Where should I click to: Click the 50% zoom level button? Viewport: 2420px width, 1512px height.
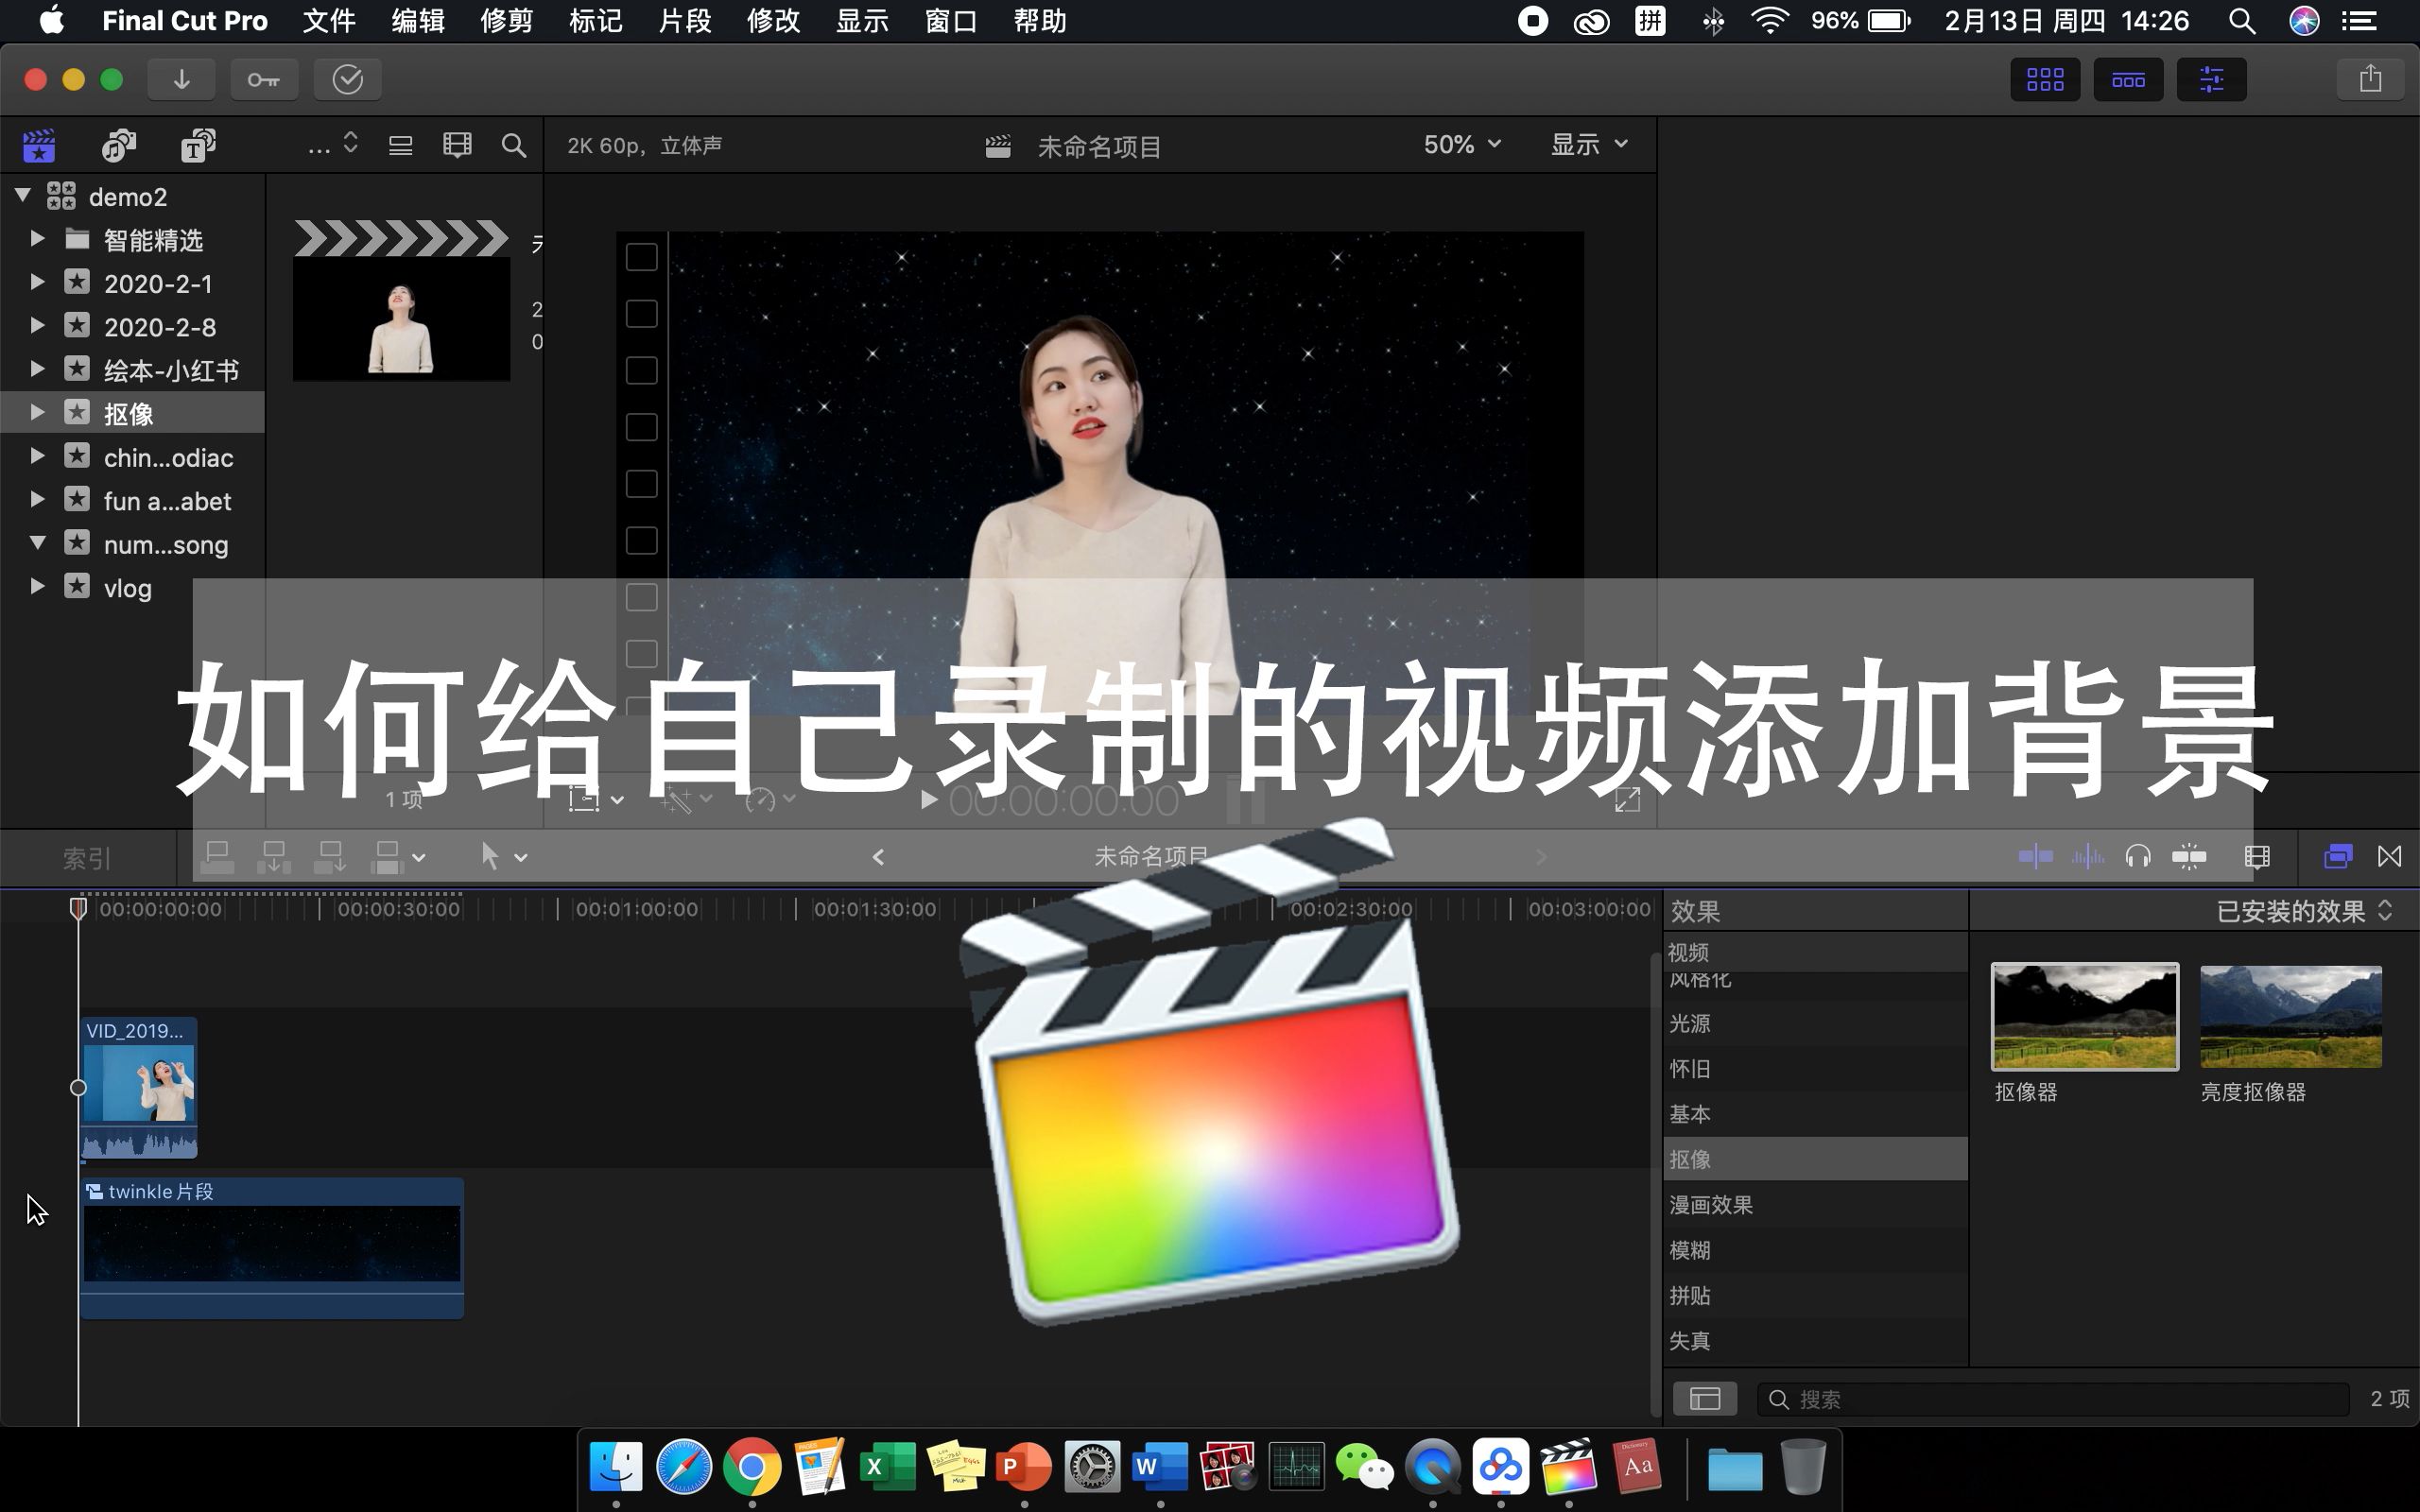tap(1460, 145)
